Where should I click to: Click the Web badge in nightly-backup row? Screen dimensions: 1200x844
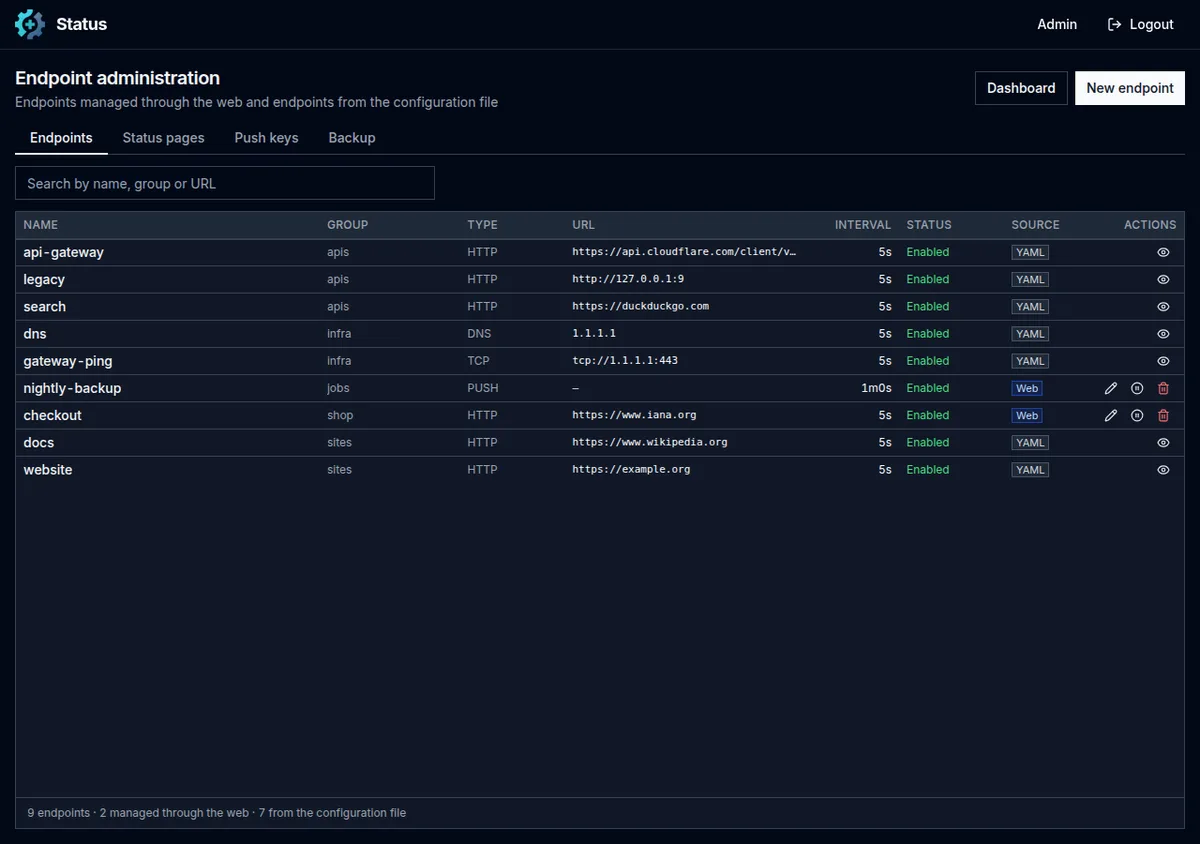pyautogui.click(x=1027, y=388)
